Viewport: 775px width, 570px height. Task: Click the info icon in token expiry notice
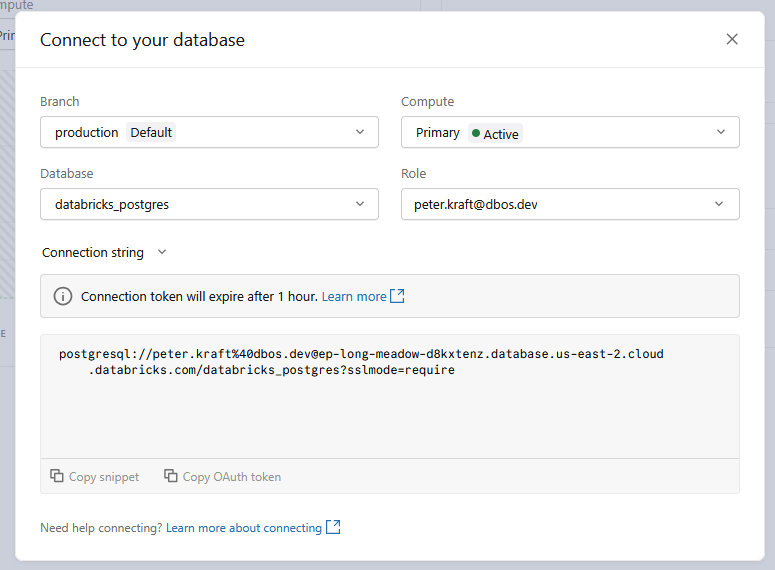[x=63, y=296]
